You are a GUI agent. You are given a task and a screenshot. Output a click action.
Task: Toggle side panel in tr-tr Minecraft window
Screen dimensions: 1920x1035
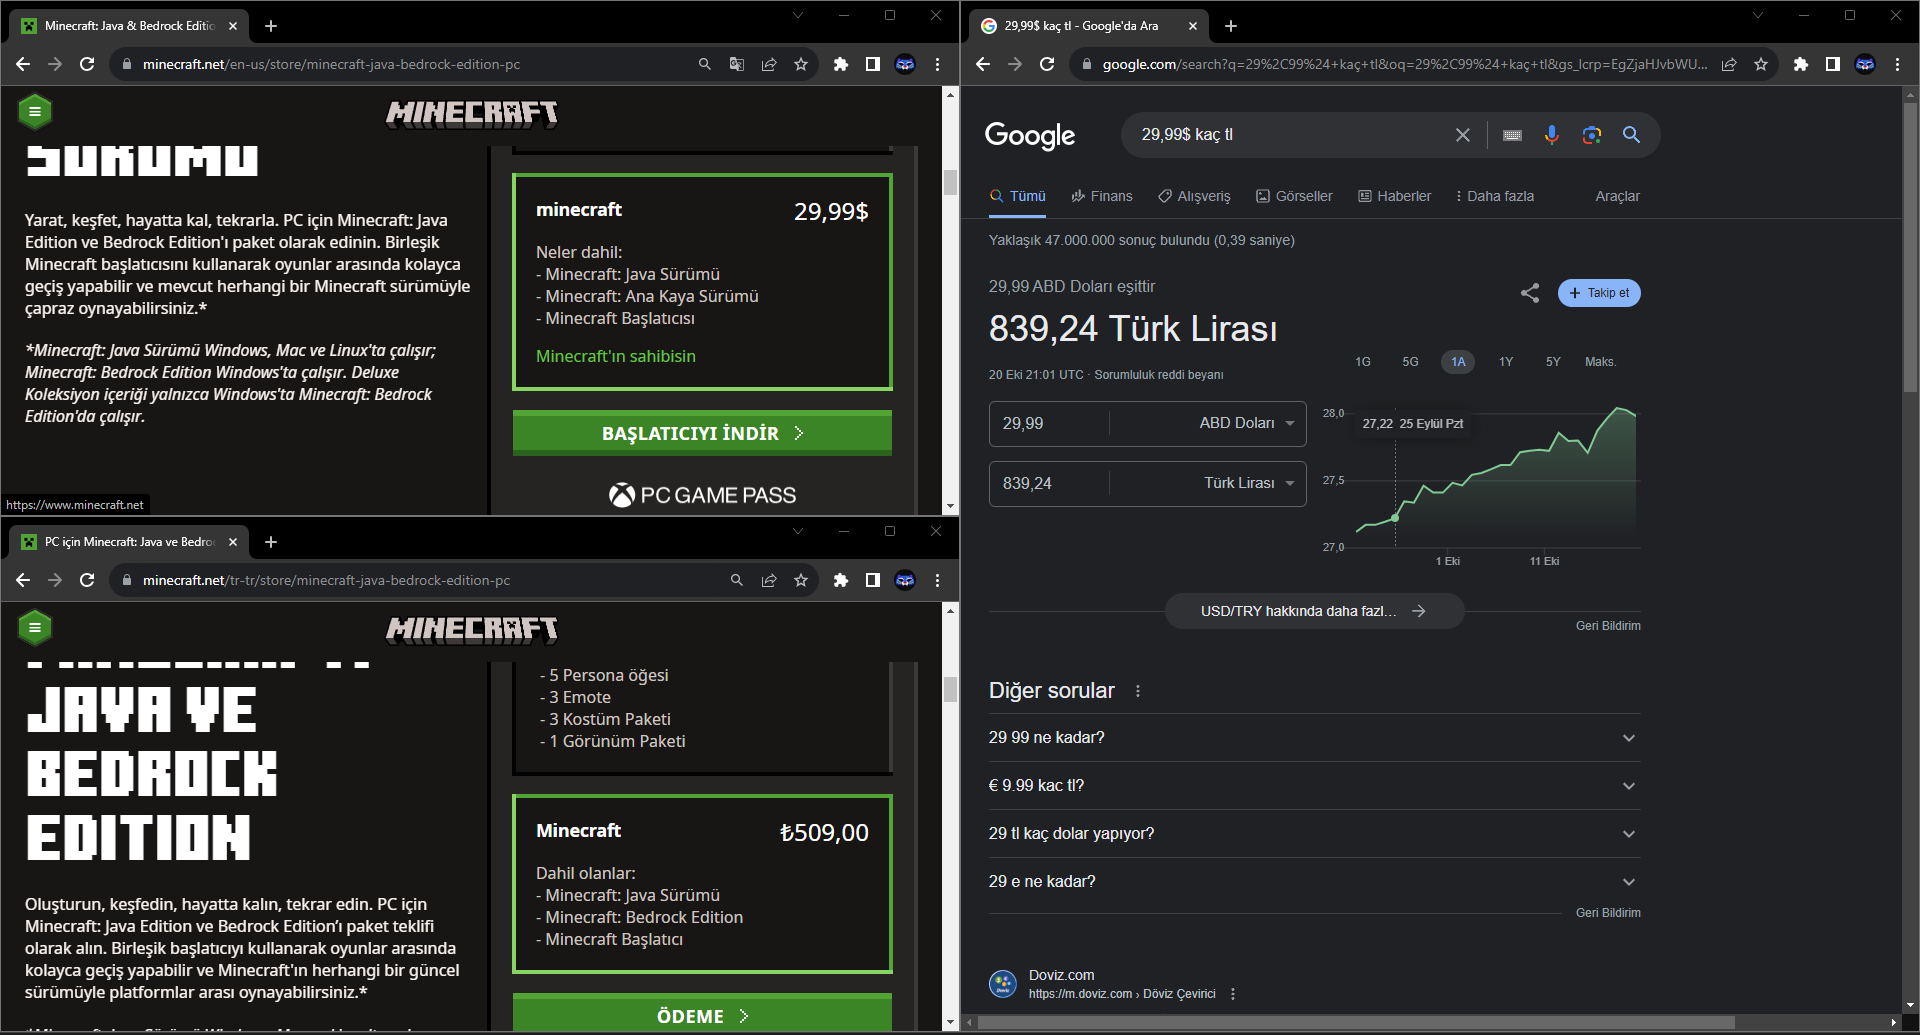(873, 580)
